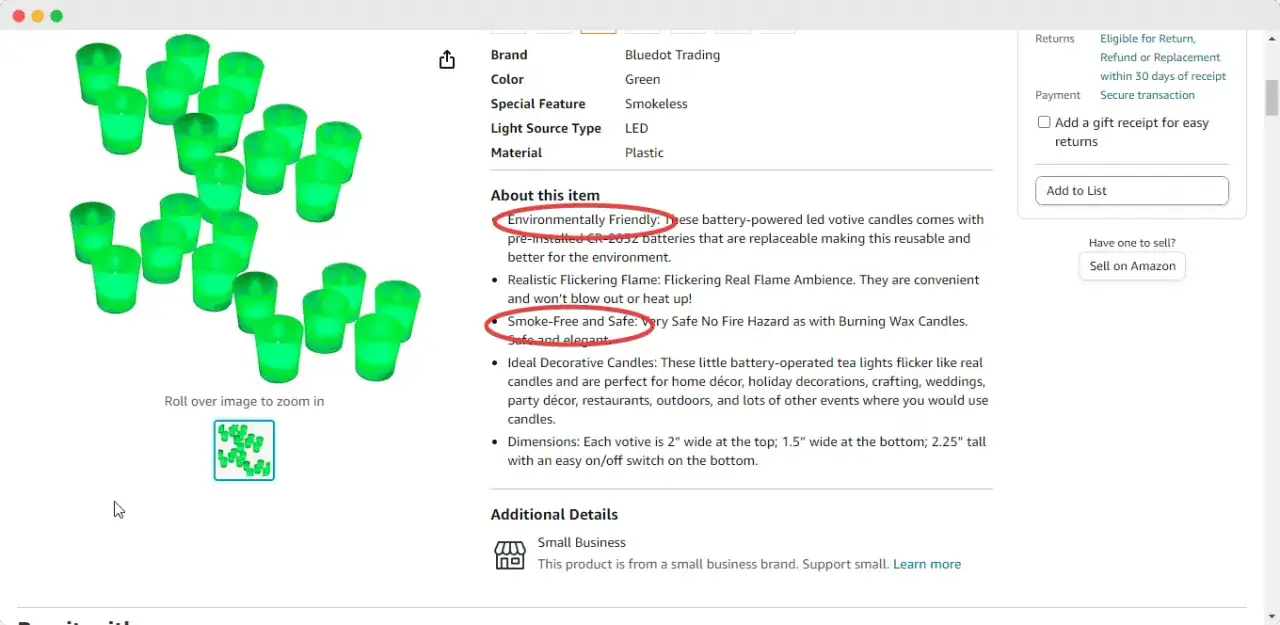Click the red close window button
Image resolution: width=1280 pixels, height=625 pixels.
(x=18, y=16)
